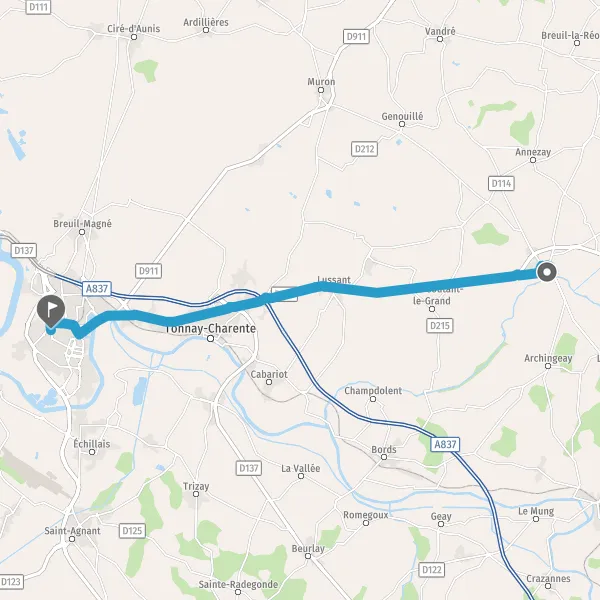Click the blue route line near Lussant
Image resolution: width=600 pixels, height=600 pixels.
321,287
